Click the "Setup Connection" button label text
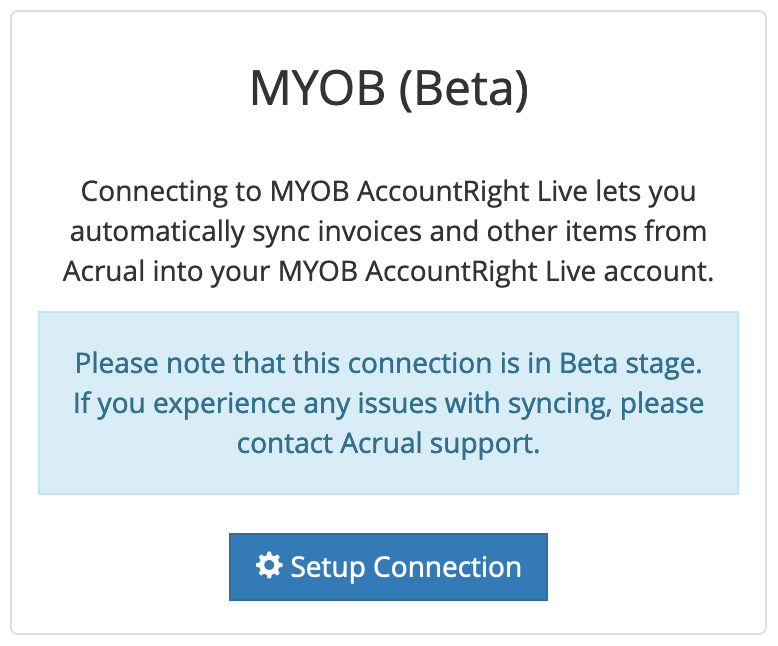The image size is (778, 646). coord(405,568)
